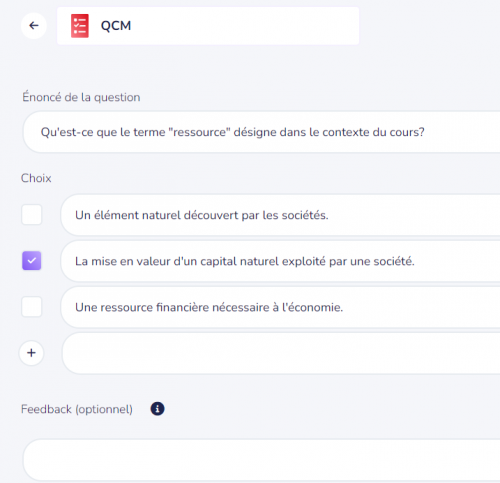Check the box for 'Un élément naturel découvert'
The height and width of the screenshot is (483, 500).
coord(32,215)
